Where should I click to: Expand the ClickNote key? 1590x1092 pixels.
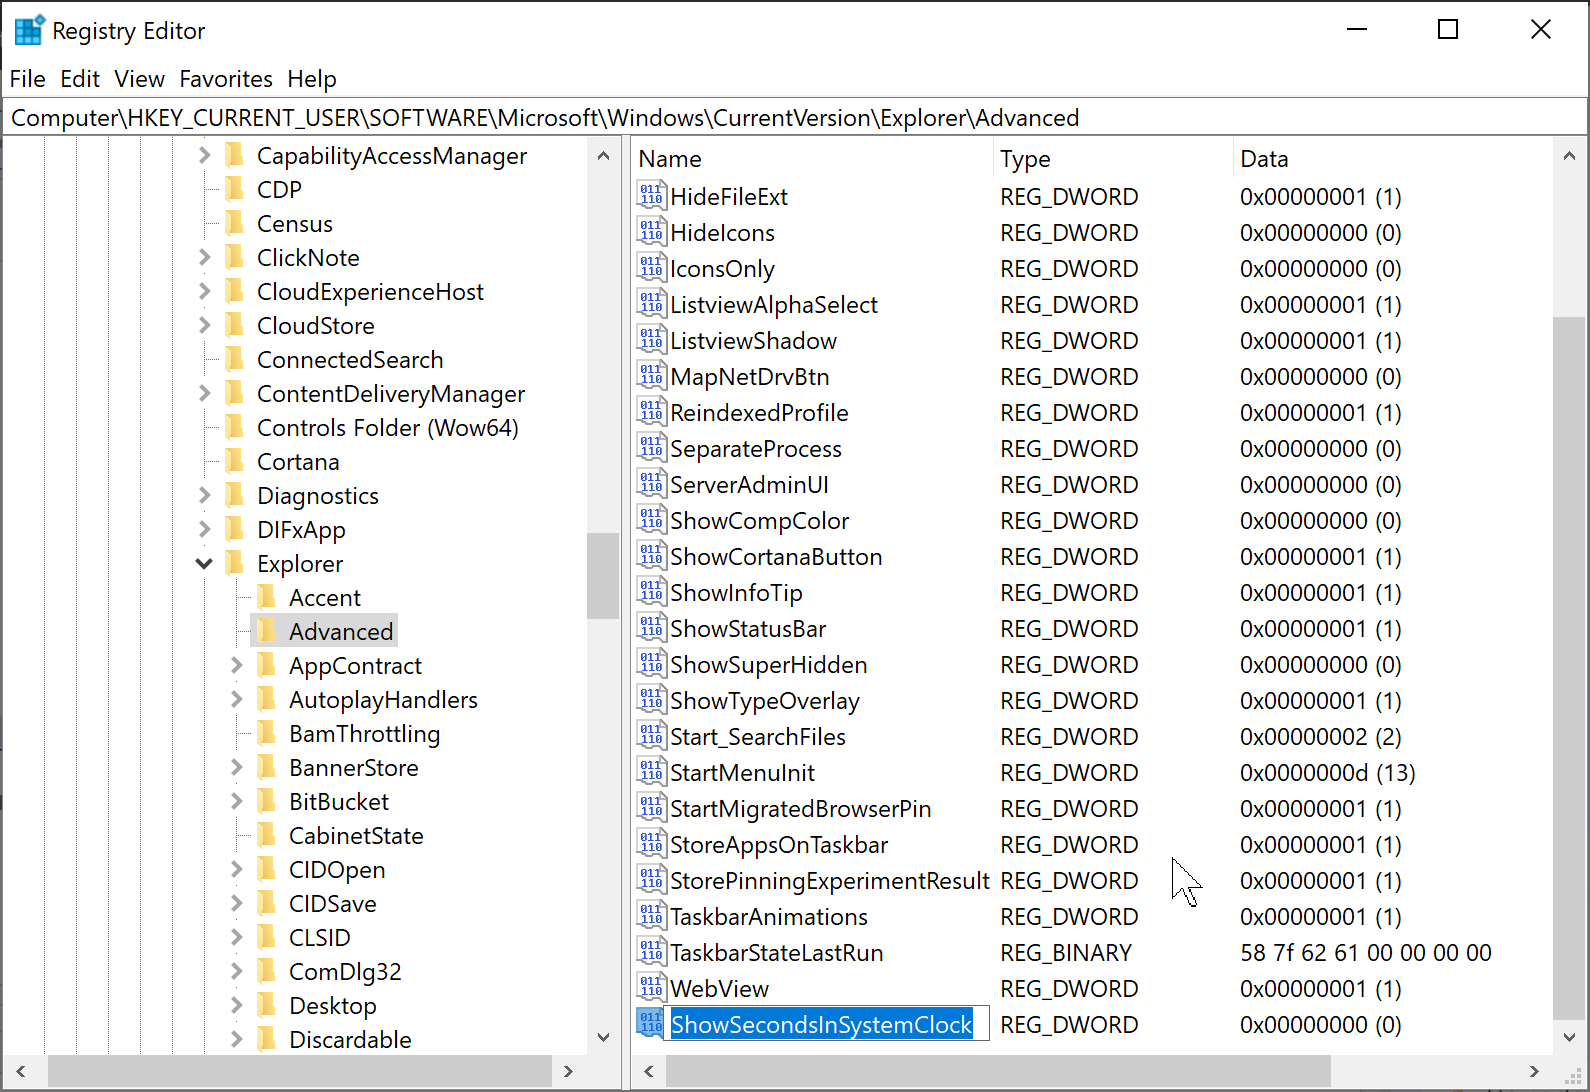click(204, 257)
